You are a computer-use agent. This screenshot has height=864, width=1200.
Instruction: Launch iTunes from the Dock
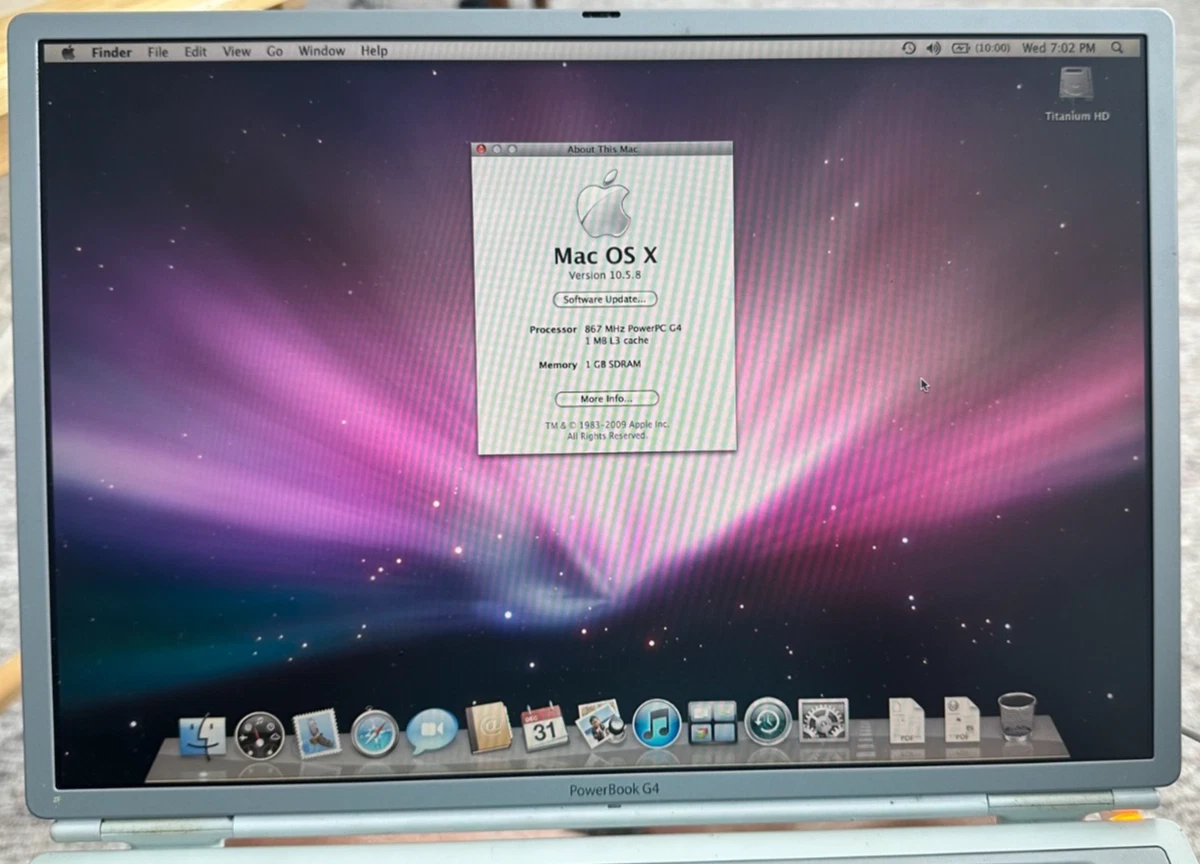click(657, 723)
